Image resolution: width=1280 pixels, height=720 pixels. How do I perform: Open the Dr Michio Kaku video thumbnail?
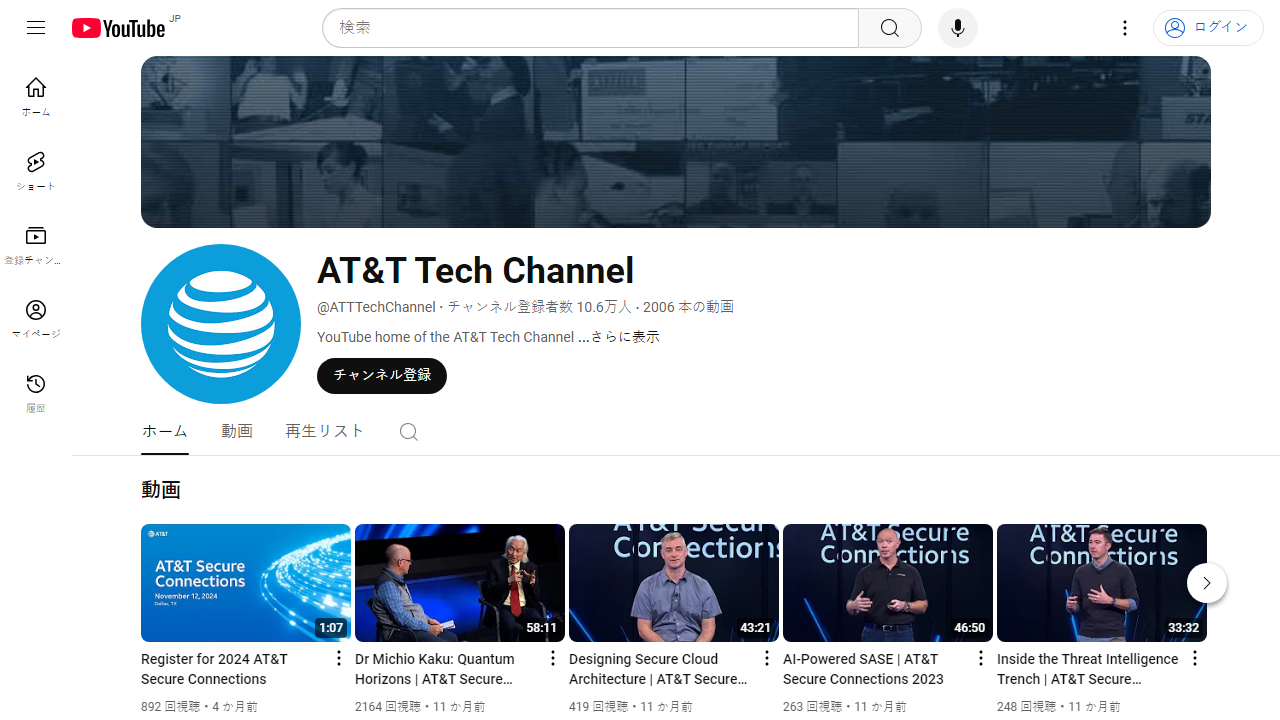pos(460,583)
